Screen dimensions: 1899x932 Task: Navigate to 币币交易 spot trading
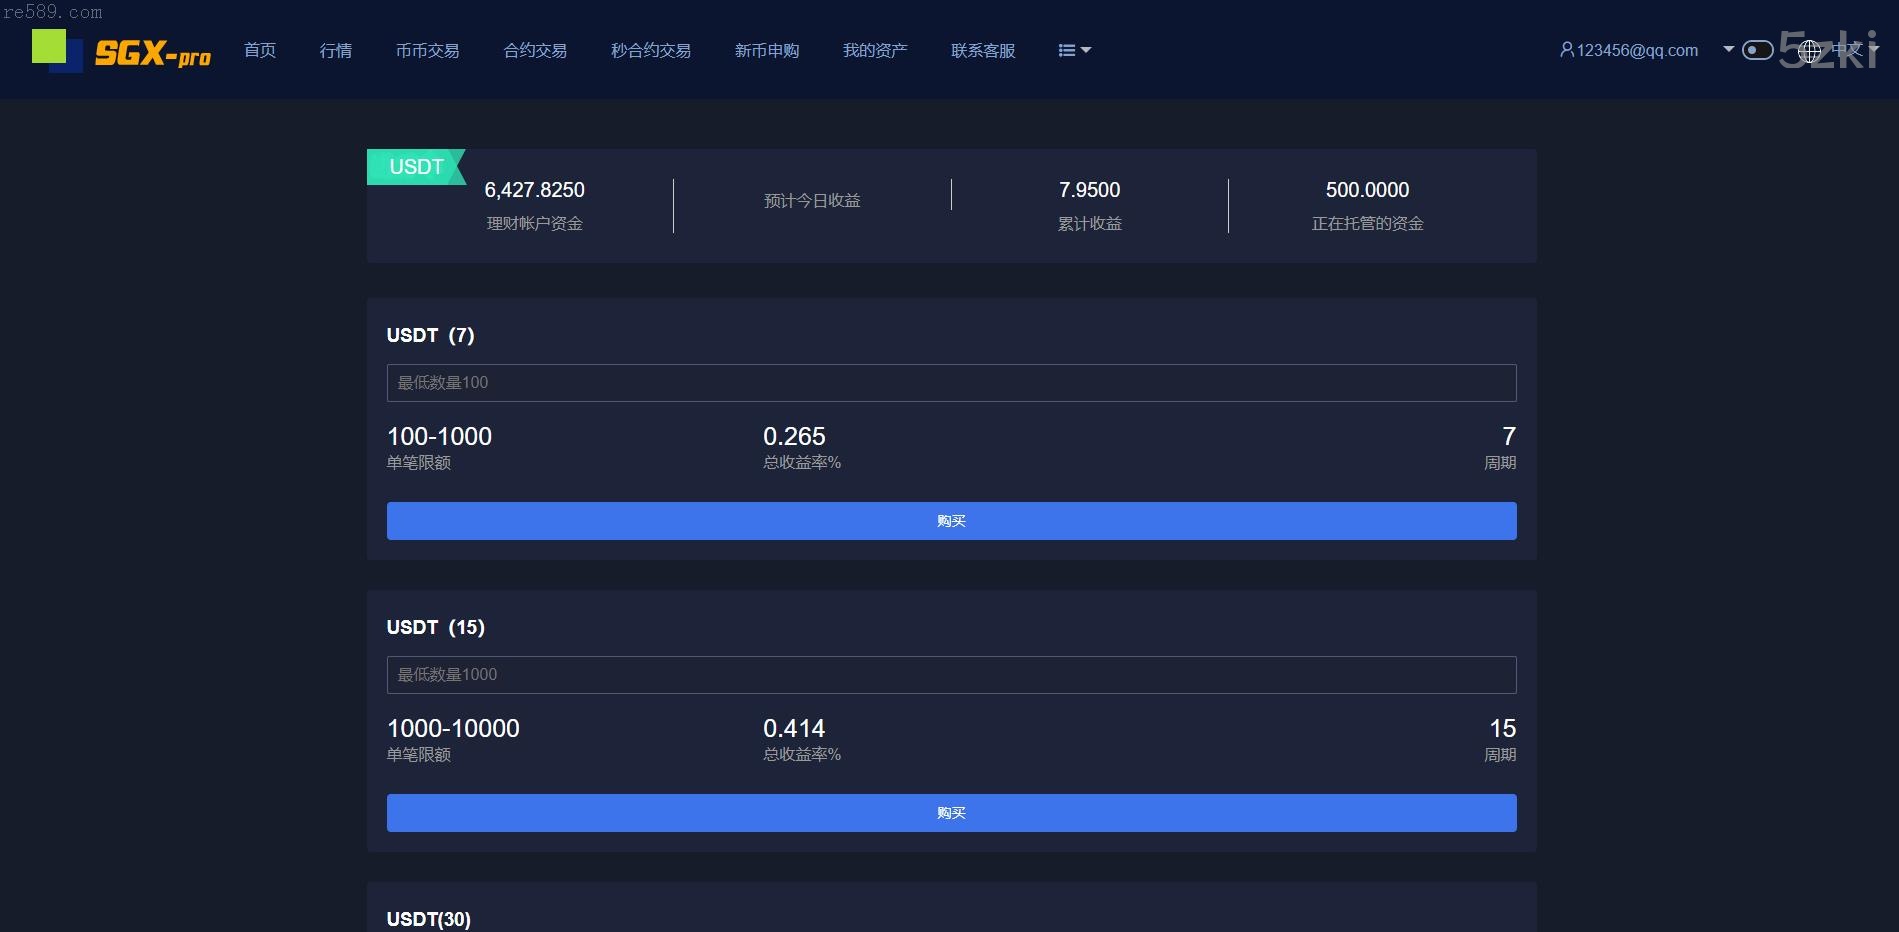point(427,51)
